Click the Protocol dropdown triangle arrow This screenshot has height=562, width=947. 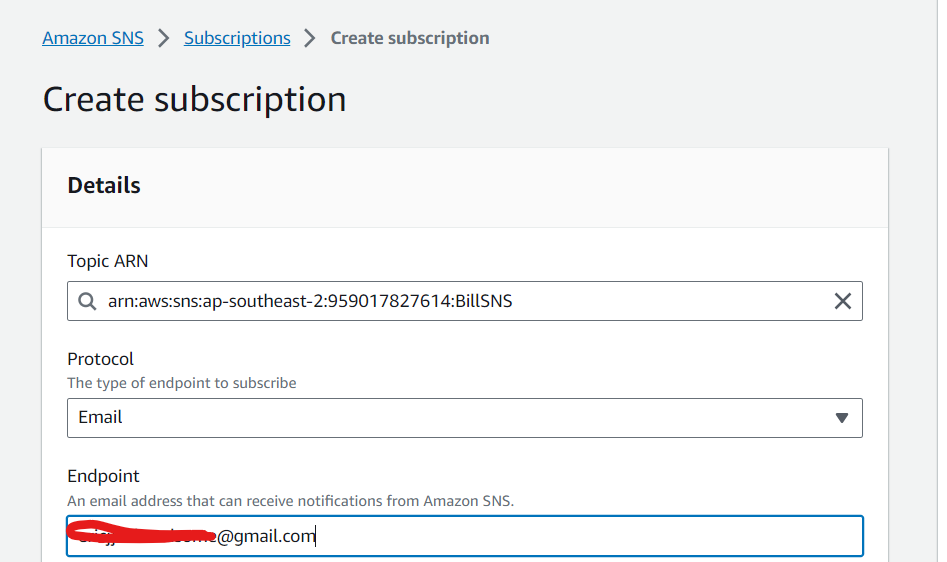point(842,418)
